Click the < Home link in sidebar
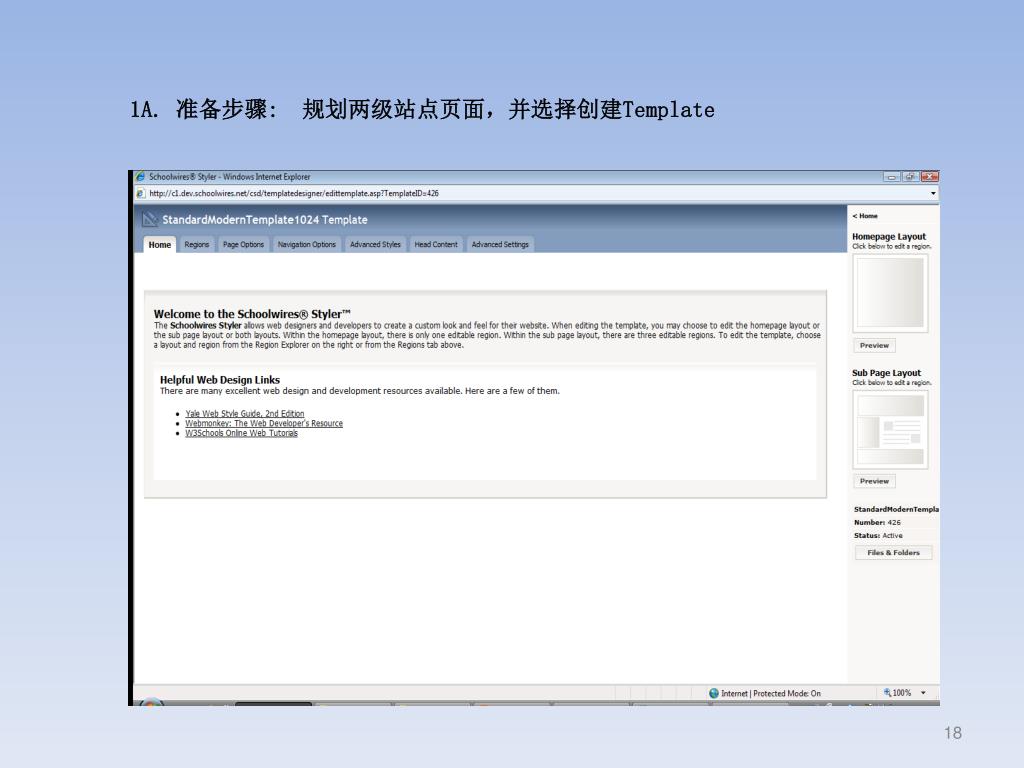 point(865,216)
